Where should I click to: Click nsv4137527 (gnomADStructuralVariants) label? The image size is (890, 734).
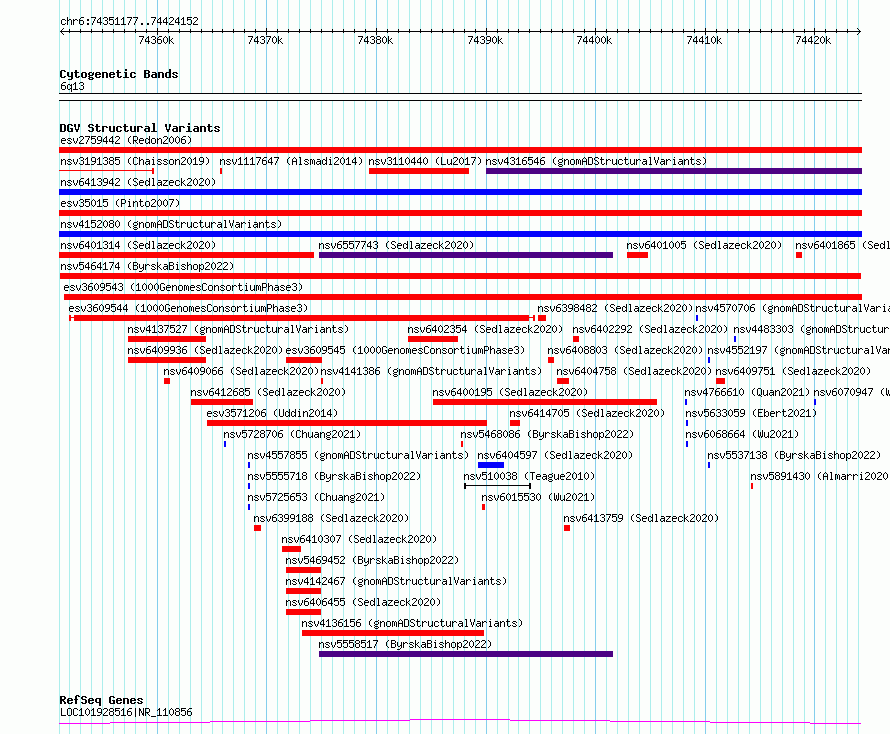pos(238,329)
